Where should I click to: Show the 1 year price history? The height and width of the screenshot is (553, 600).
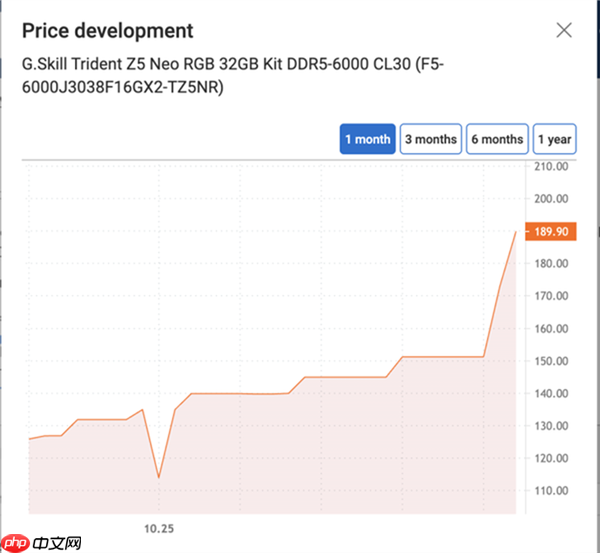[554, 139]
